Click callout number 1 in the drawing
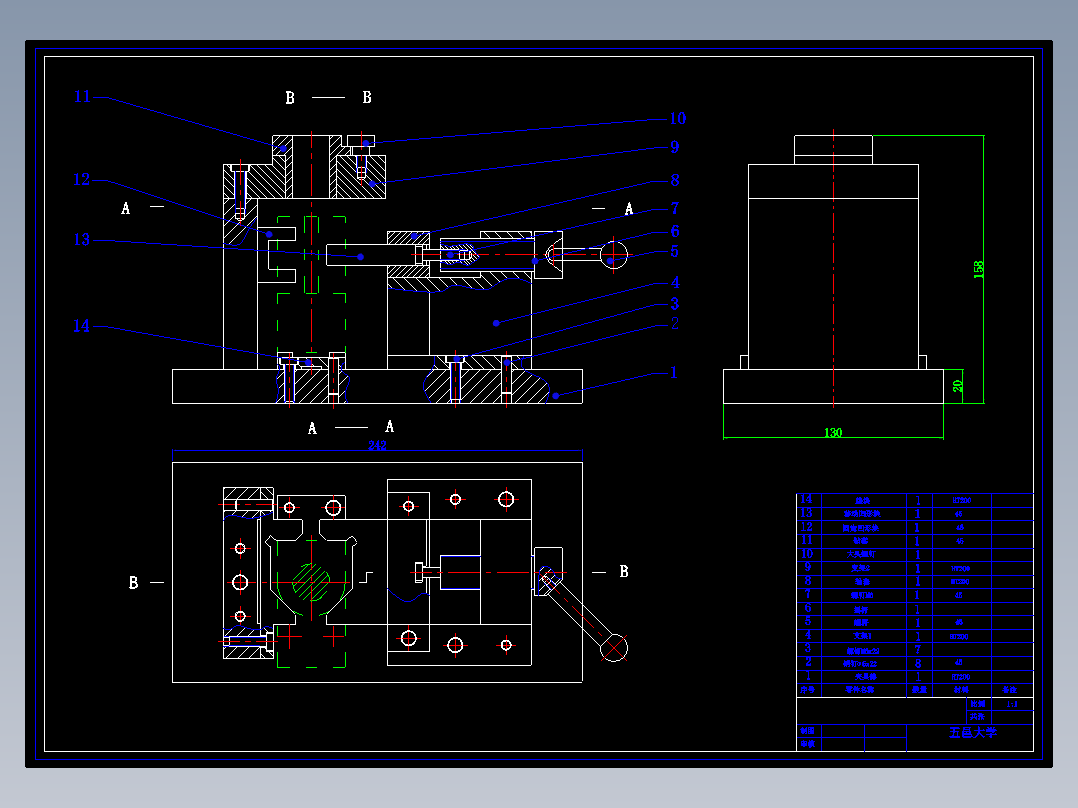The height and width of the screenshot is (808, 1078). click(x=674, y=373)
